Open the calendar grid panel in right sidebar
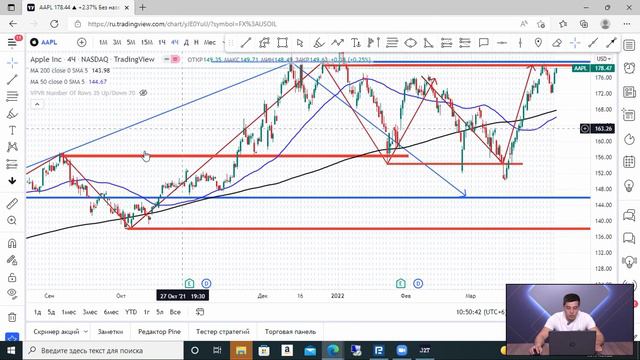 [629, 162]
